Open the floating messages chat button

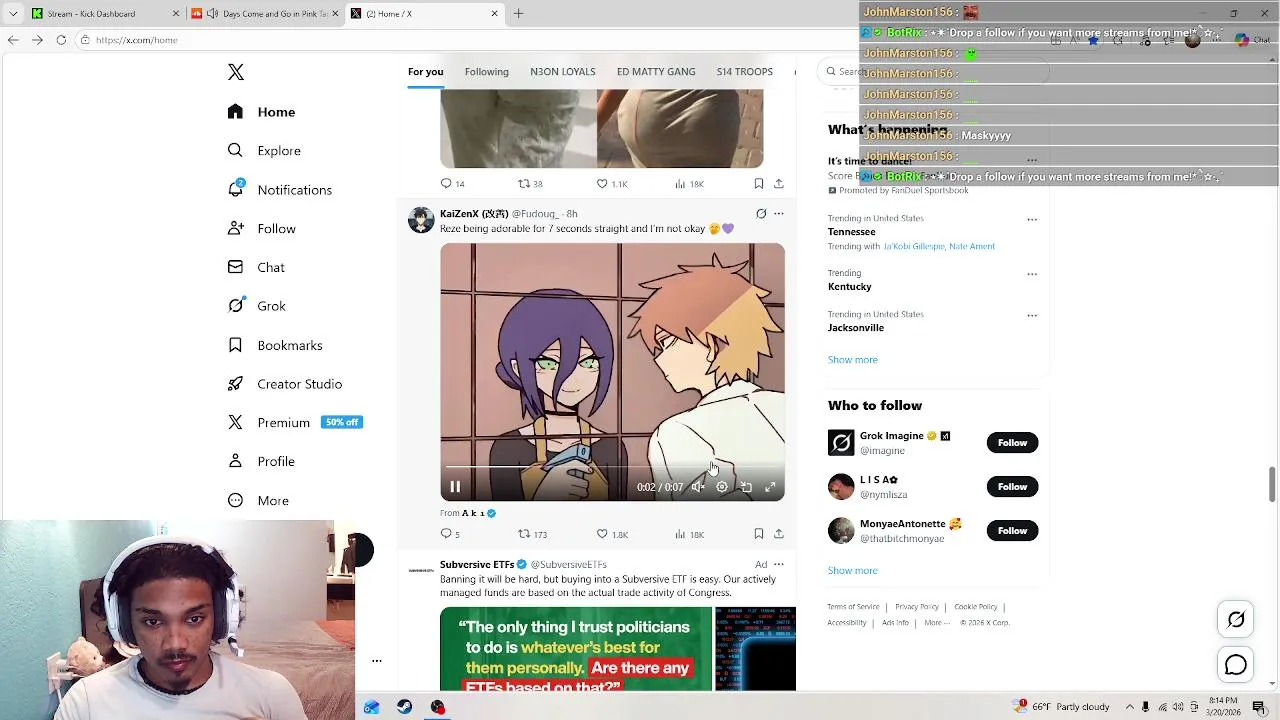[x=1236, y=665]
